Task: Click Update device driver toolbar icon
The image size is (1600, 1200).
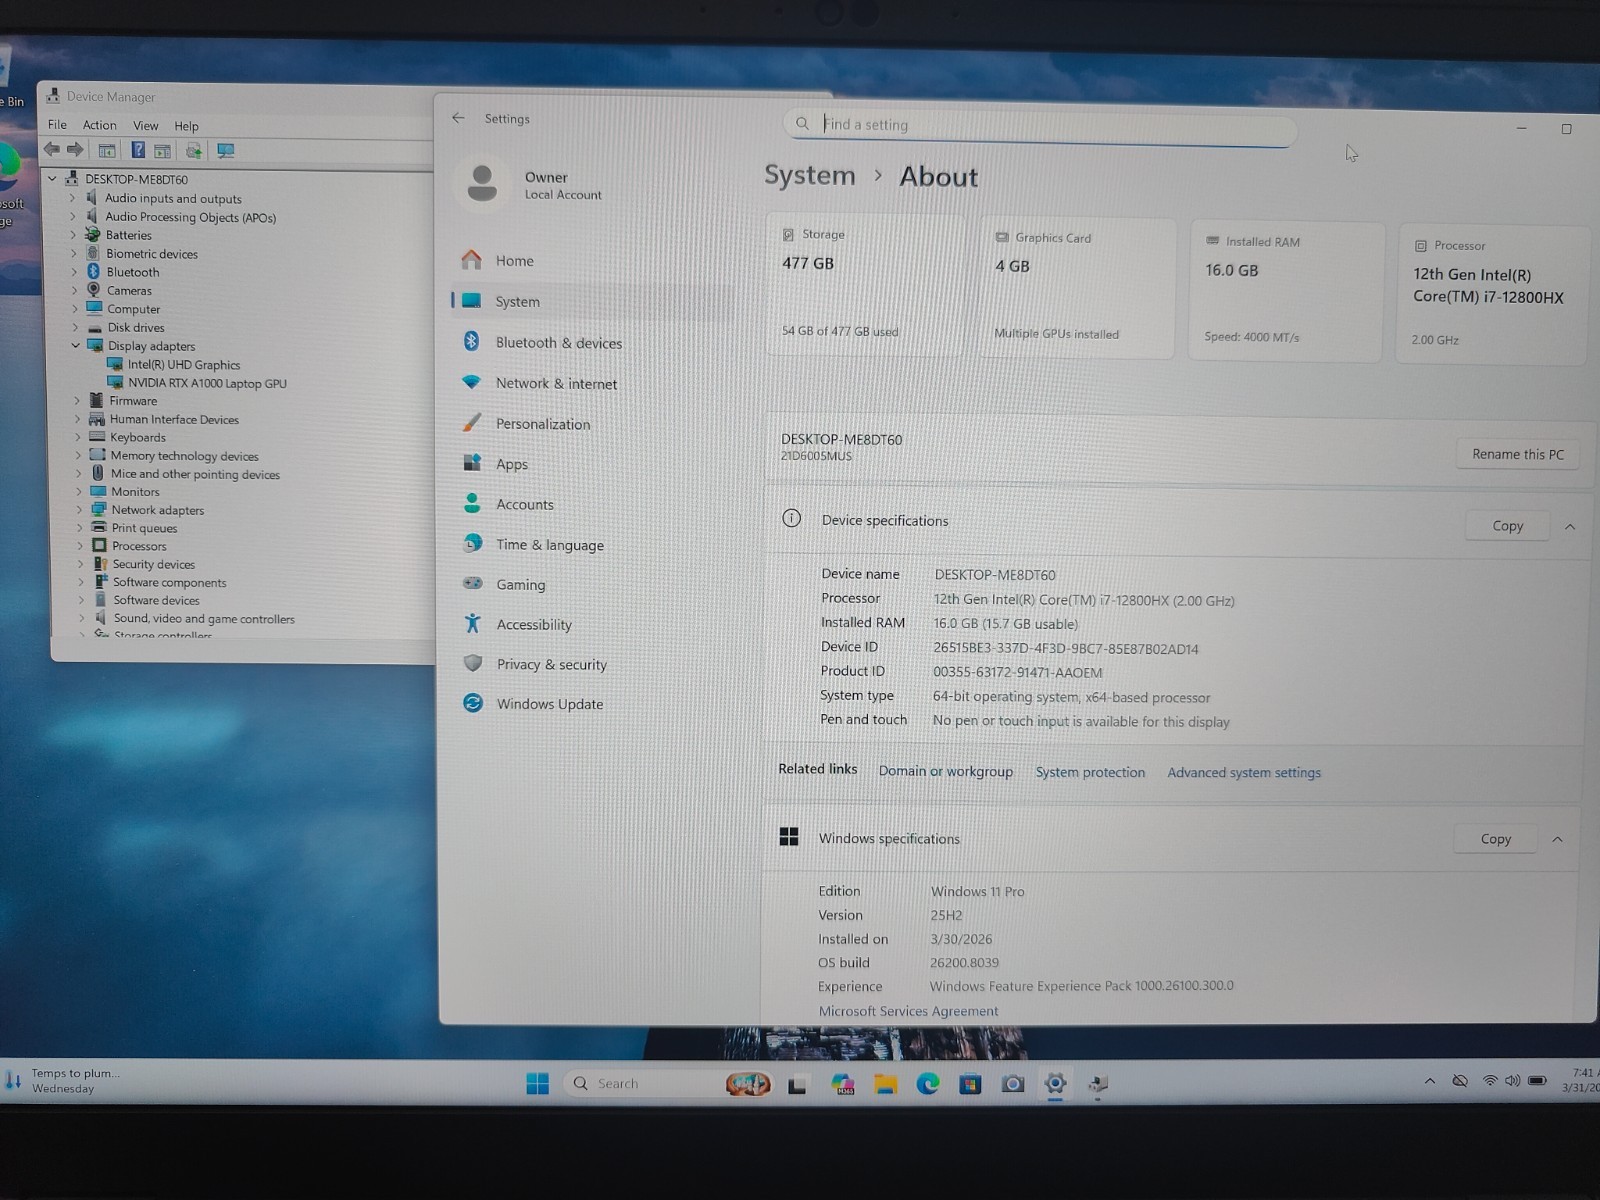Action: pos(194,151)
